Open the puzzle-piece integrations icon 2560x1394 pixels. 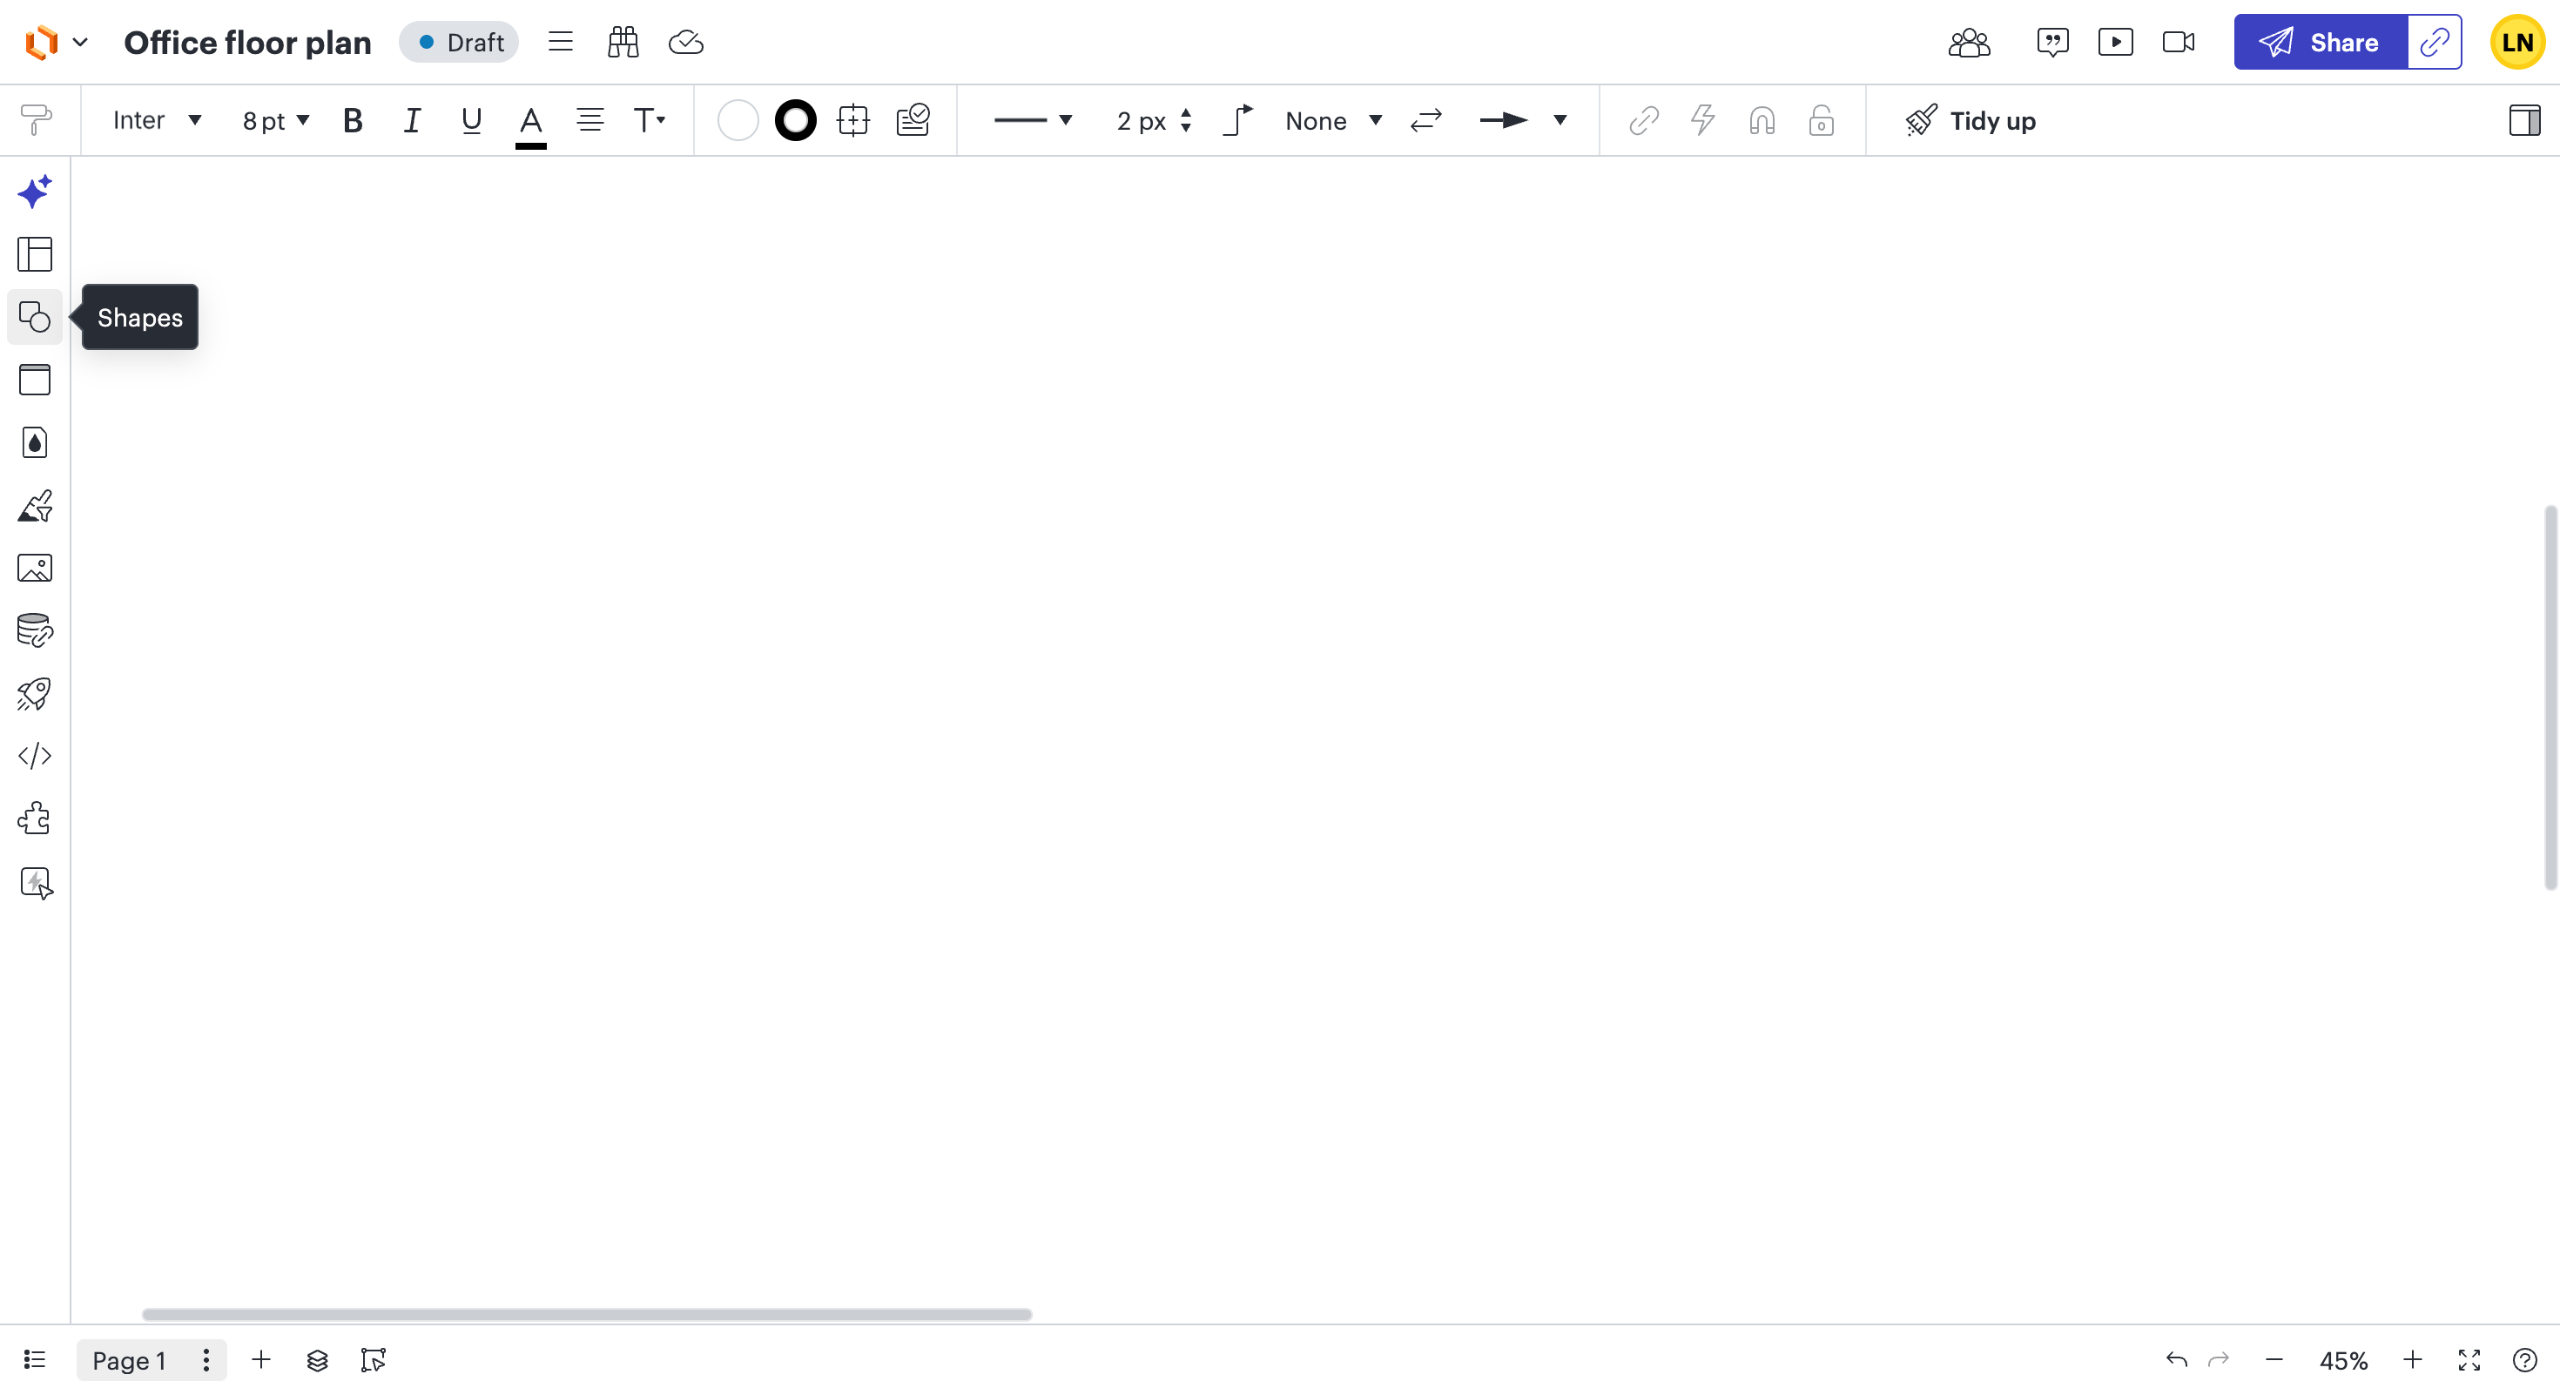pyautogui.click(x=35, y=819)
